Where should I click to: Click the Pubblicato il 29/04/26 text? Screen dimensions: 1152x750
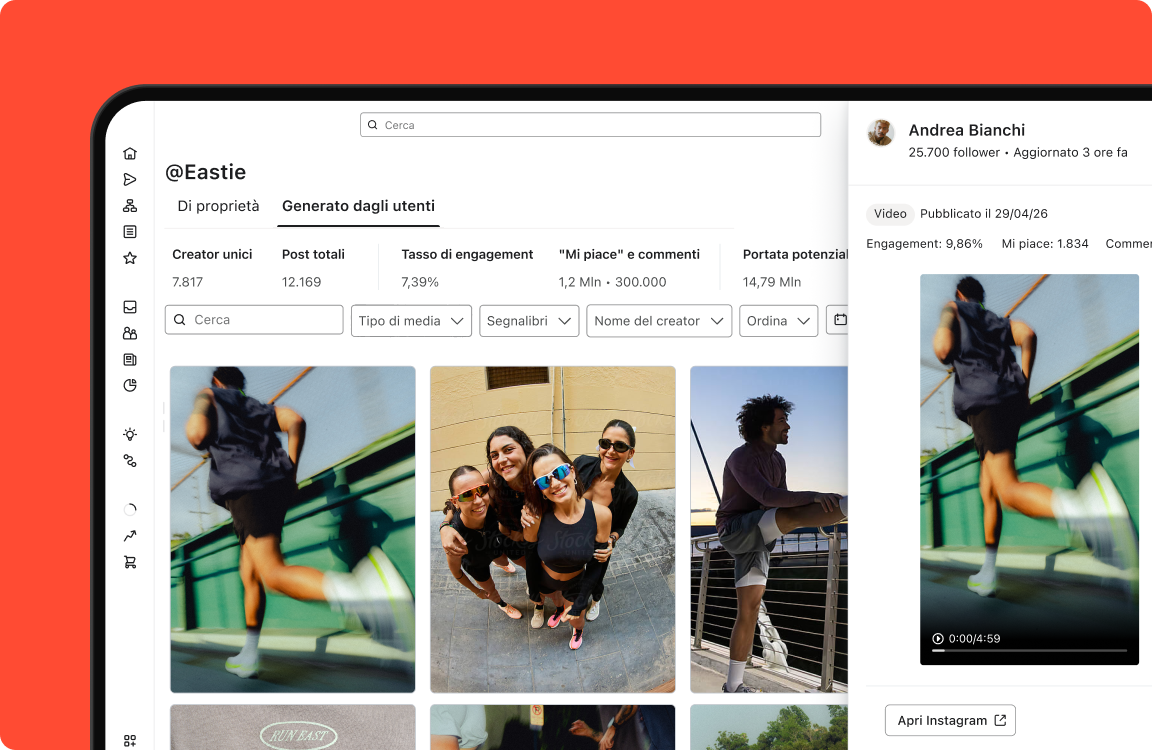coord(984,214)
